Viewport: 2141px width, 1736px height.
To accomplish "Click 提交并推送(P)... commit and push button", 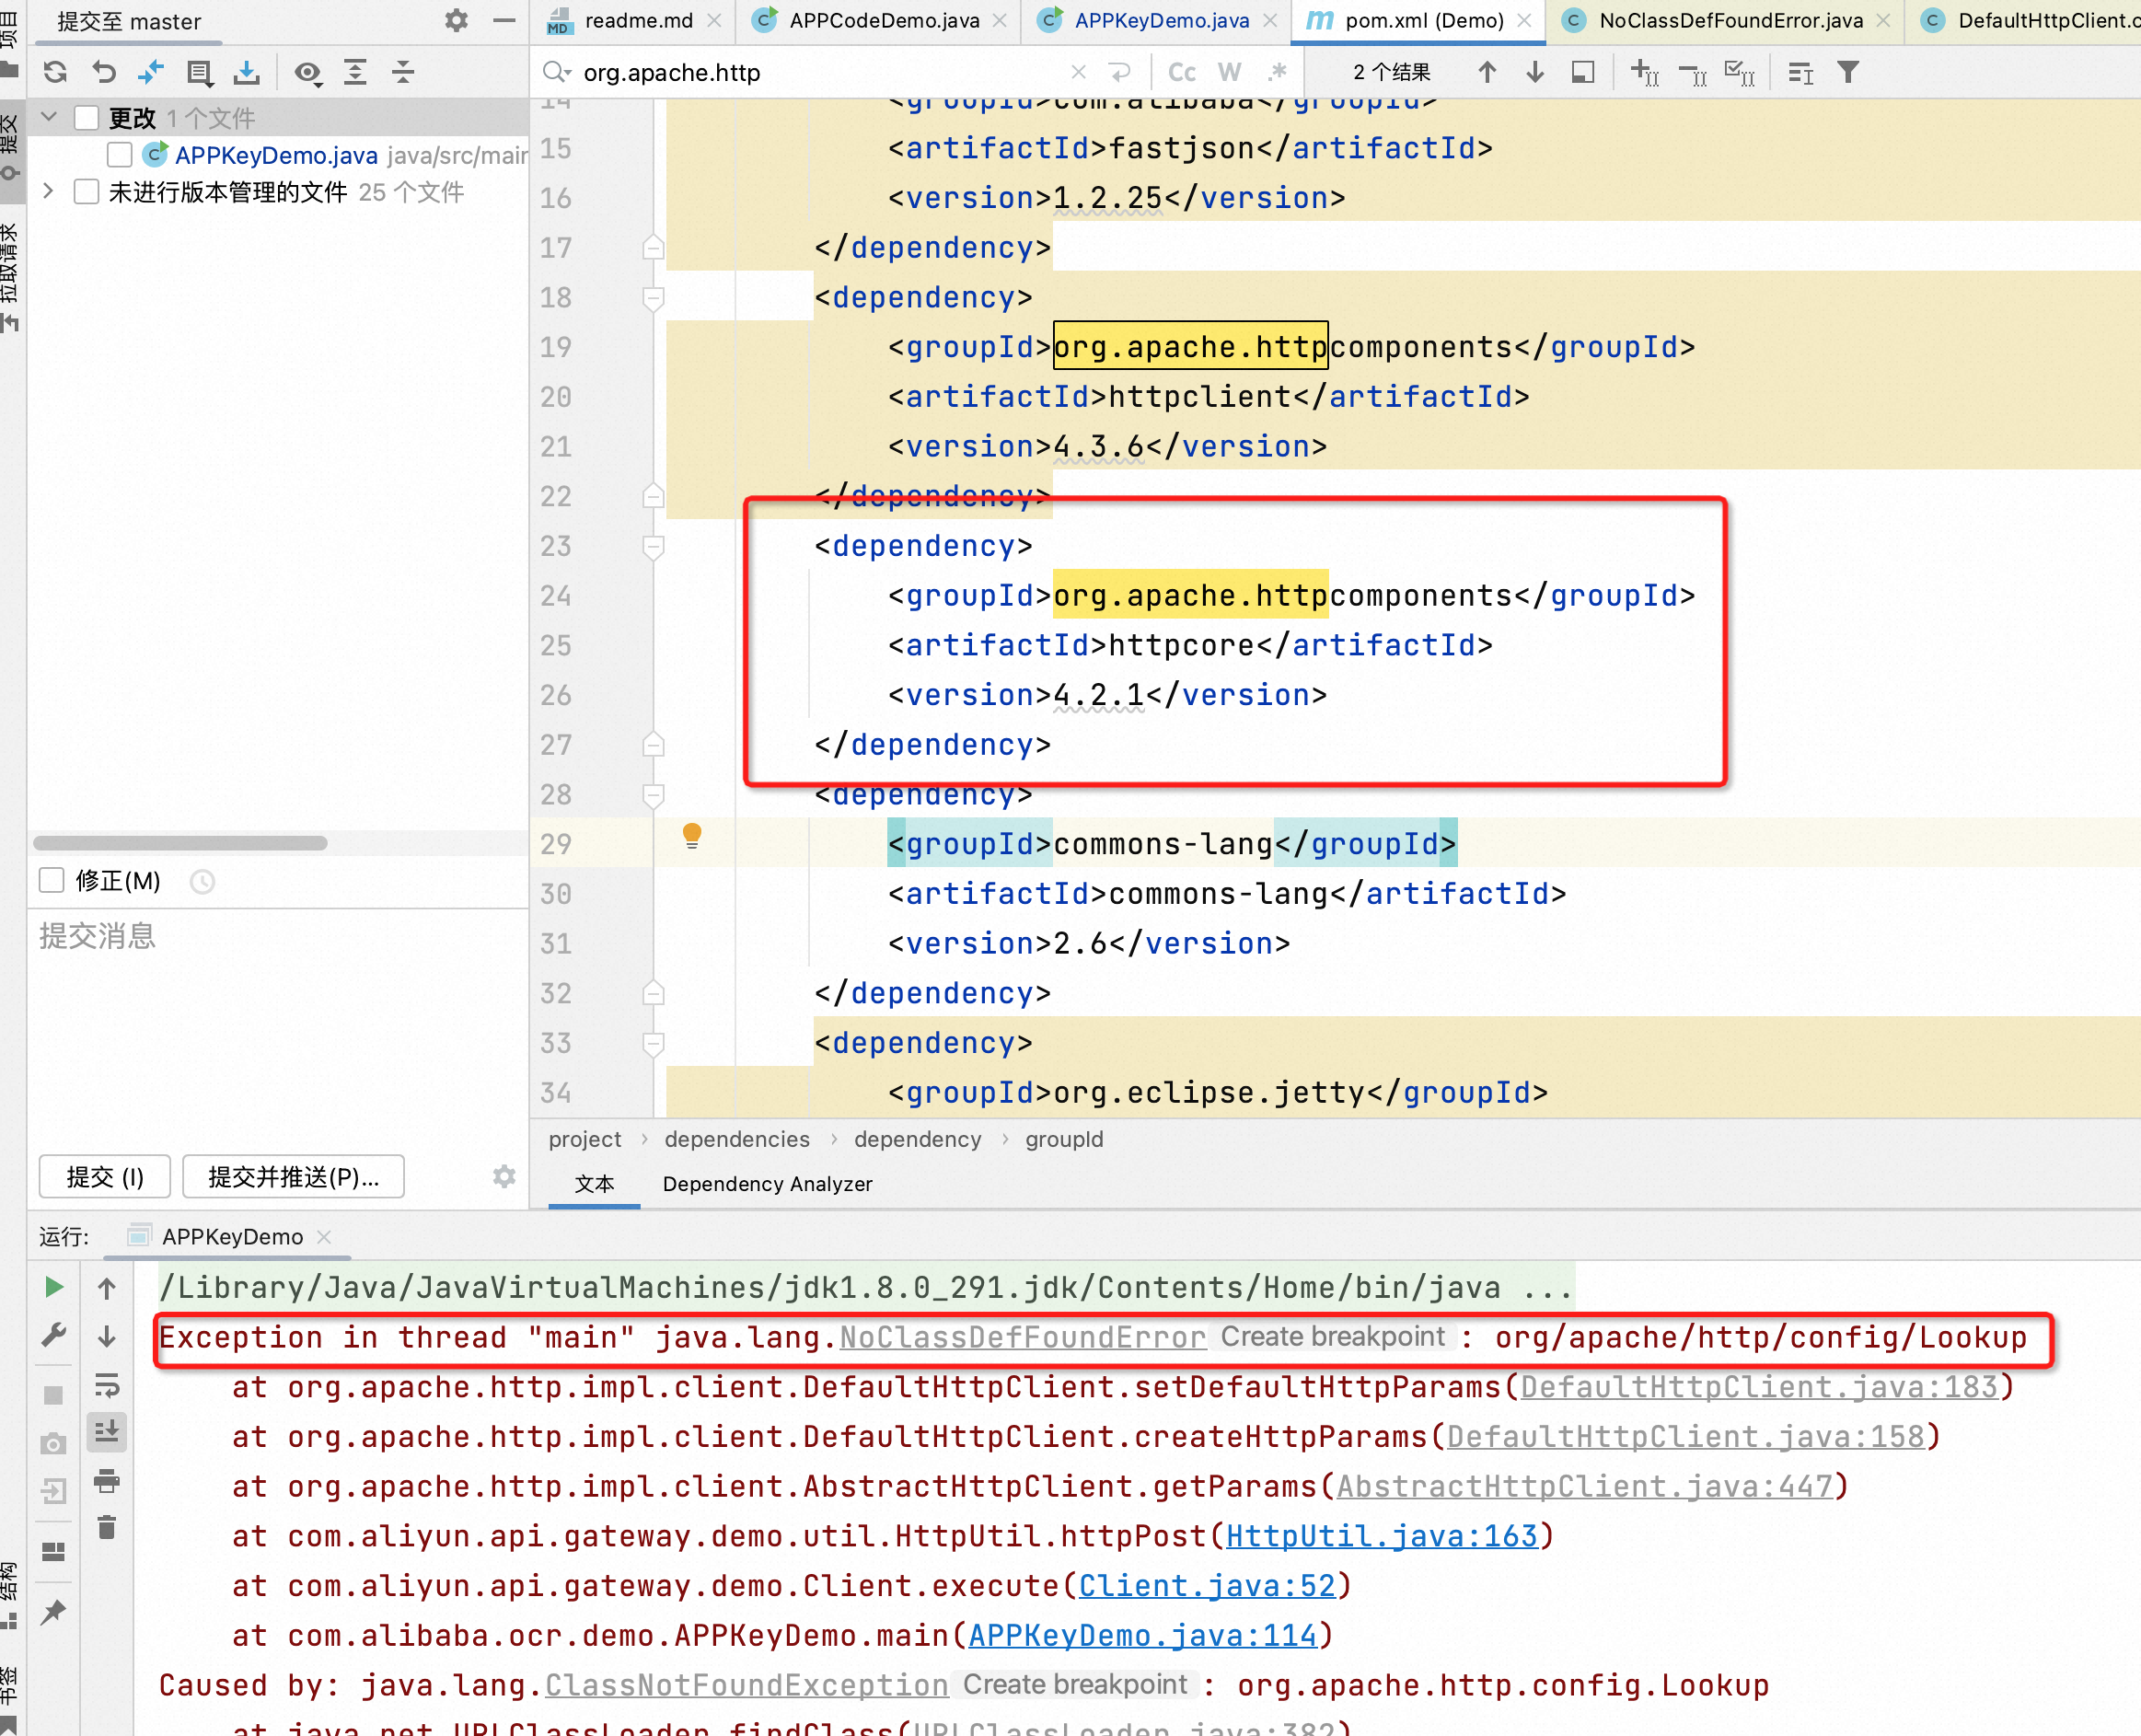I will click(293, 1176).
